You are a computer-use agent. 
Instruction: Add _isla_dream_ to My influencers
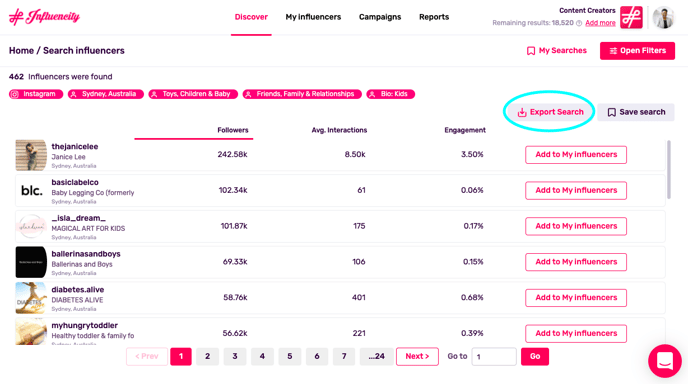coord(576,226)
